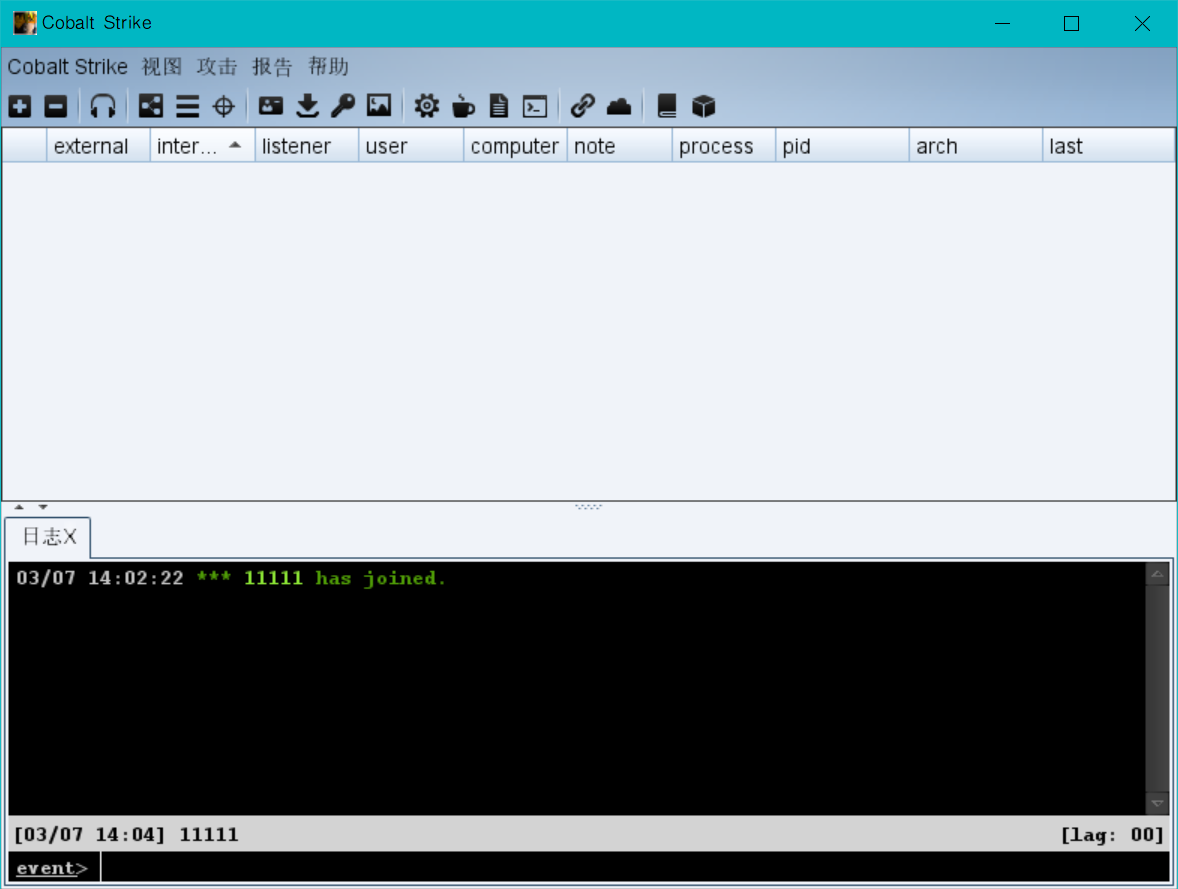Open the 帮助 menu
This screenshot has height=889, width=1178.
click(x=328, y=67)
